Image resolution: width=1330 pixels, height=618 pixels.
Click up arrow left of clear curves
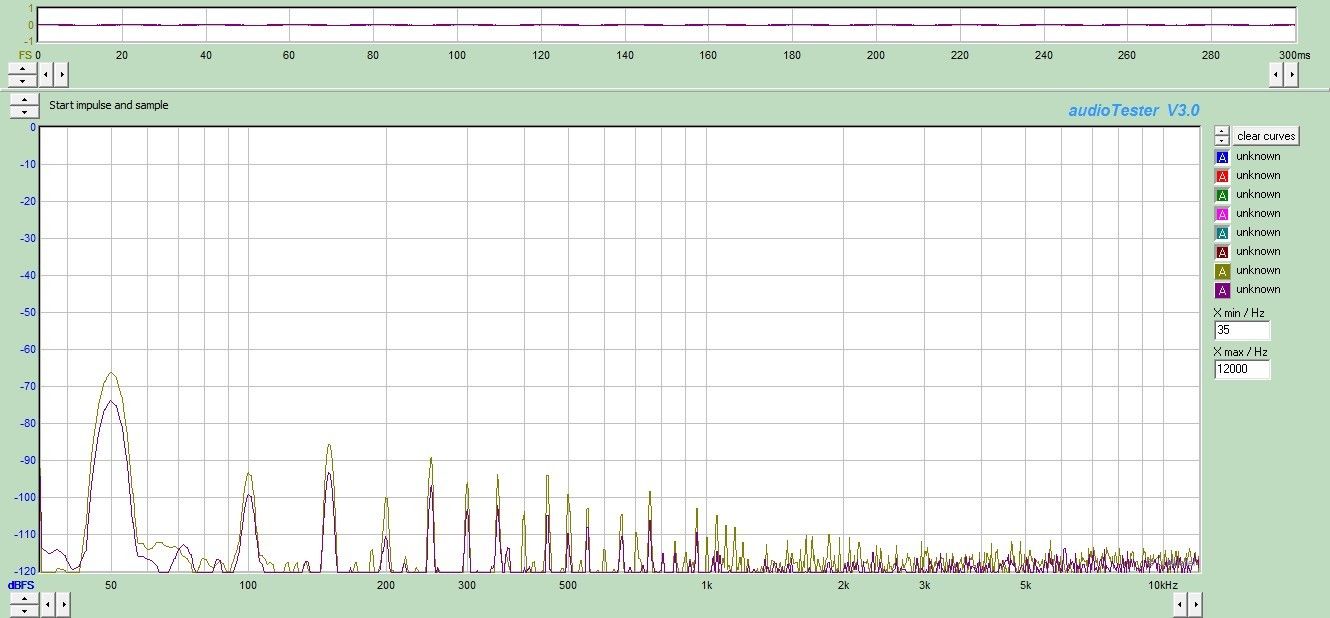pyautogui.click(x=1221, y=131)
